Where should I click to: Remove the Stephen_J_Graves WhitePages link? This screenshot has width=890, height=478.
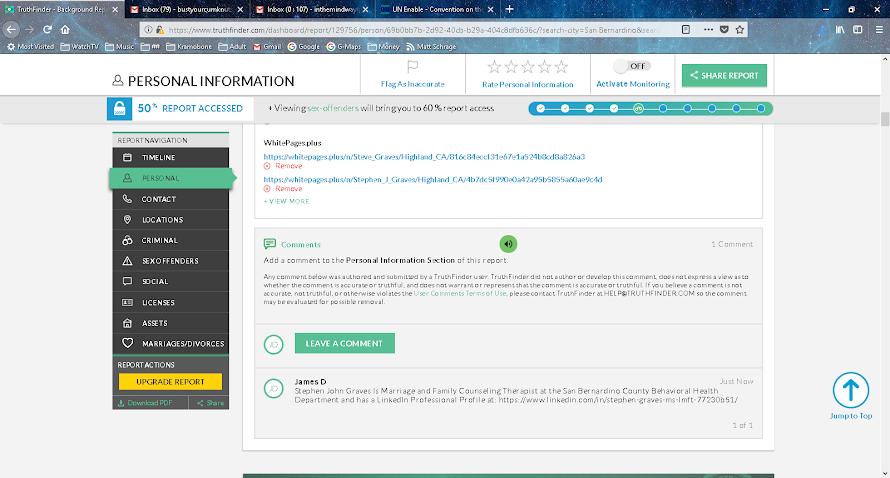[283, 188]
